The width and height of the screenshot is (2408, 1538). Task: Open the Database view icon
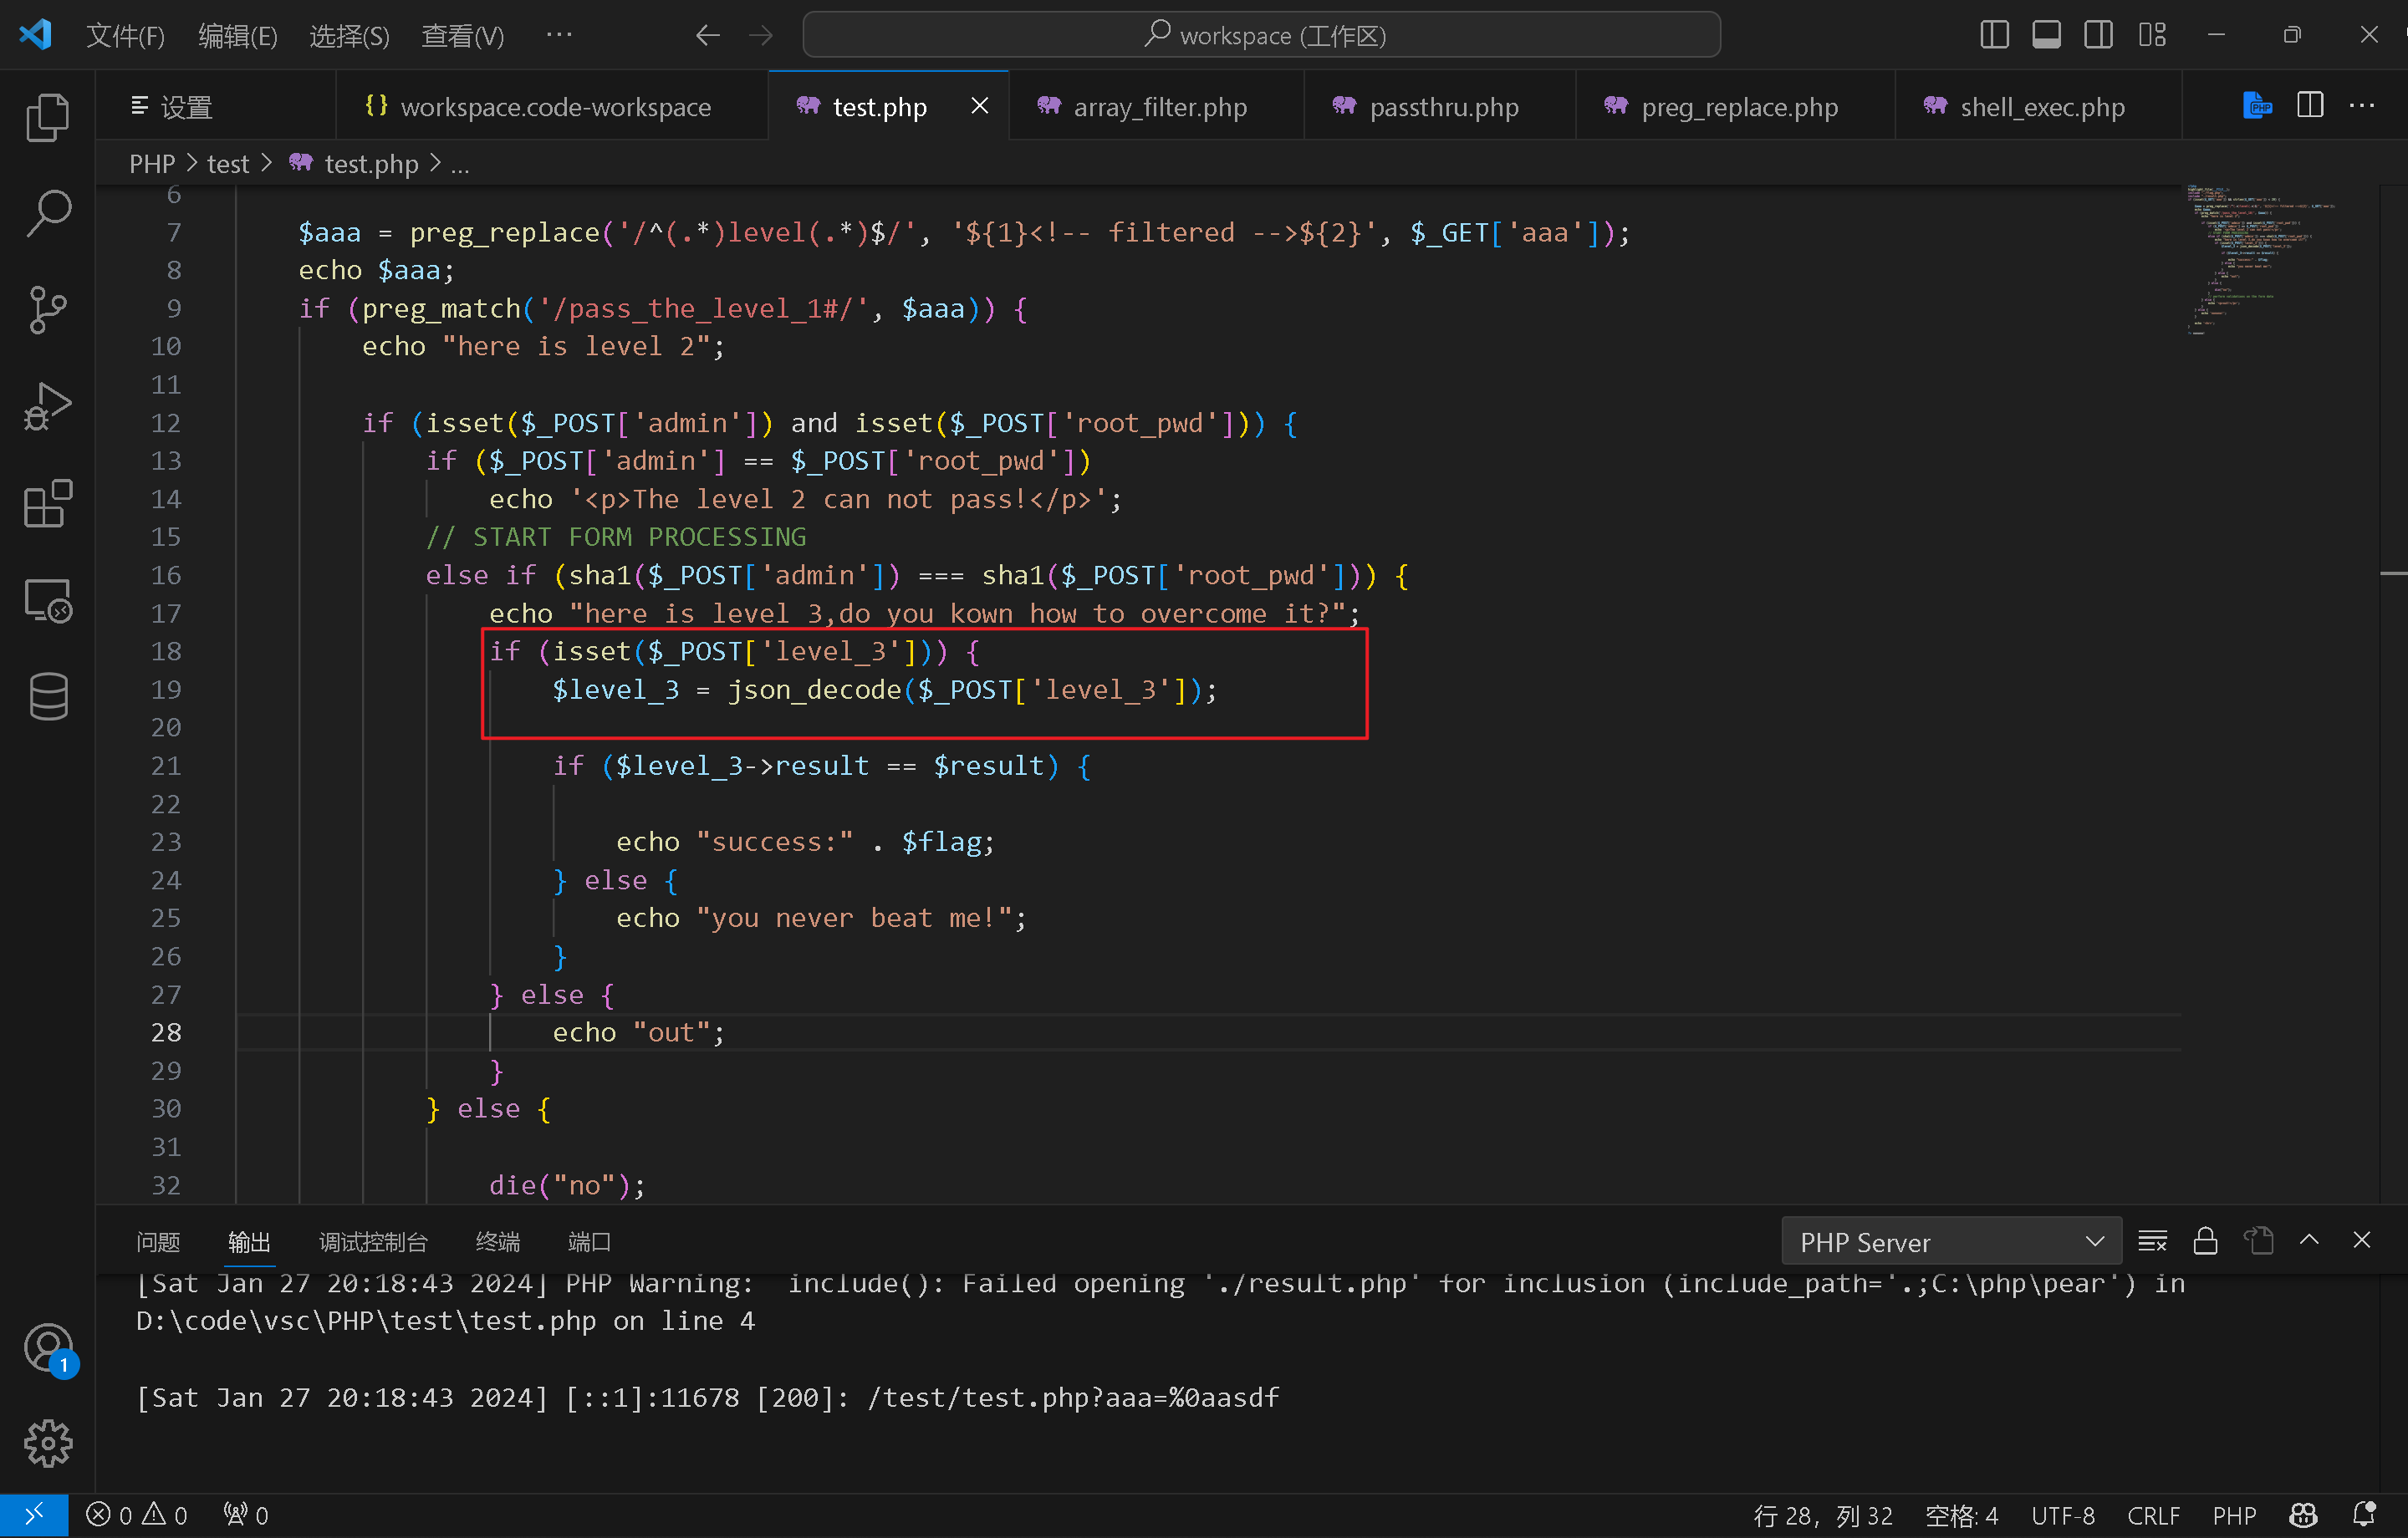click(x=47, y=696)
